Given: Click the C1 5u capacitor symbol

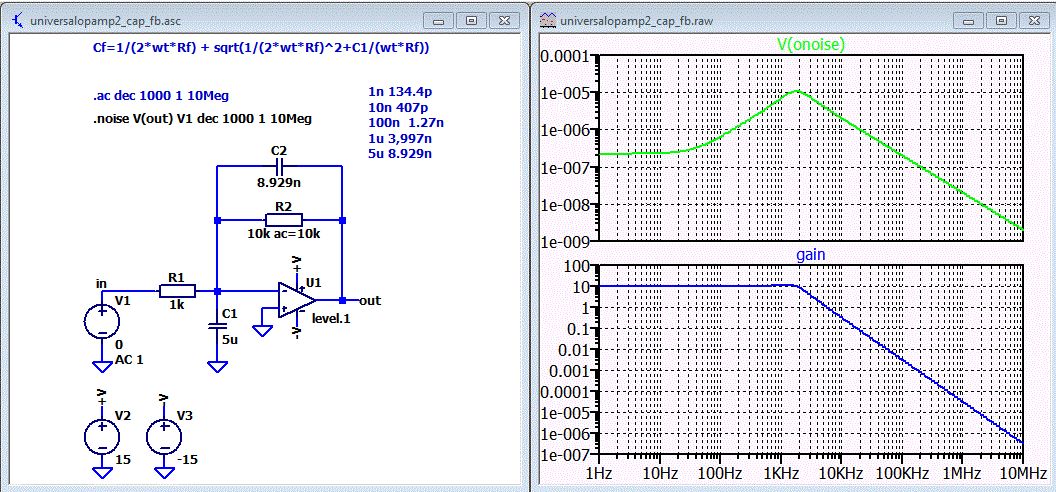Looking at the screenshot, I should pyautogui.click(x=216, y=325).
